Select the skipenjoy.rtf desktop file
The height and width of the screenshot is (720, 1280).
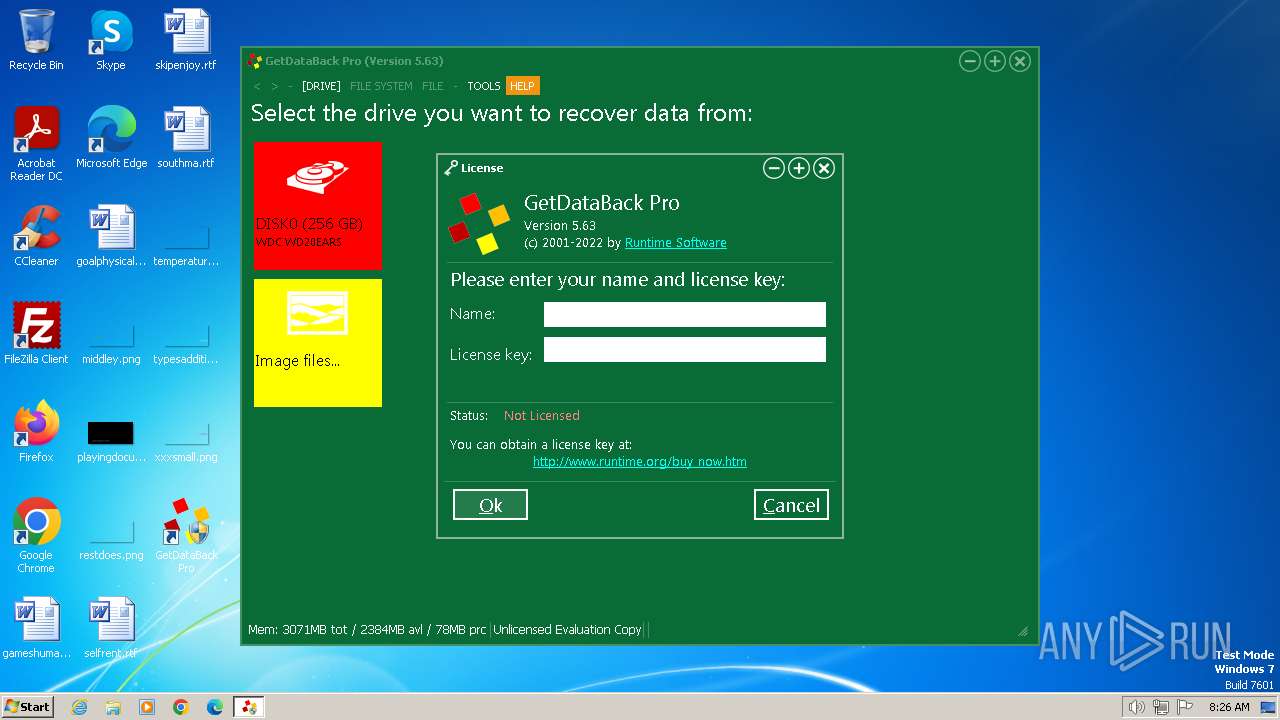[185, 41]
